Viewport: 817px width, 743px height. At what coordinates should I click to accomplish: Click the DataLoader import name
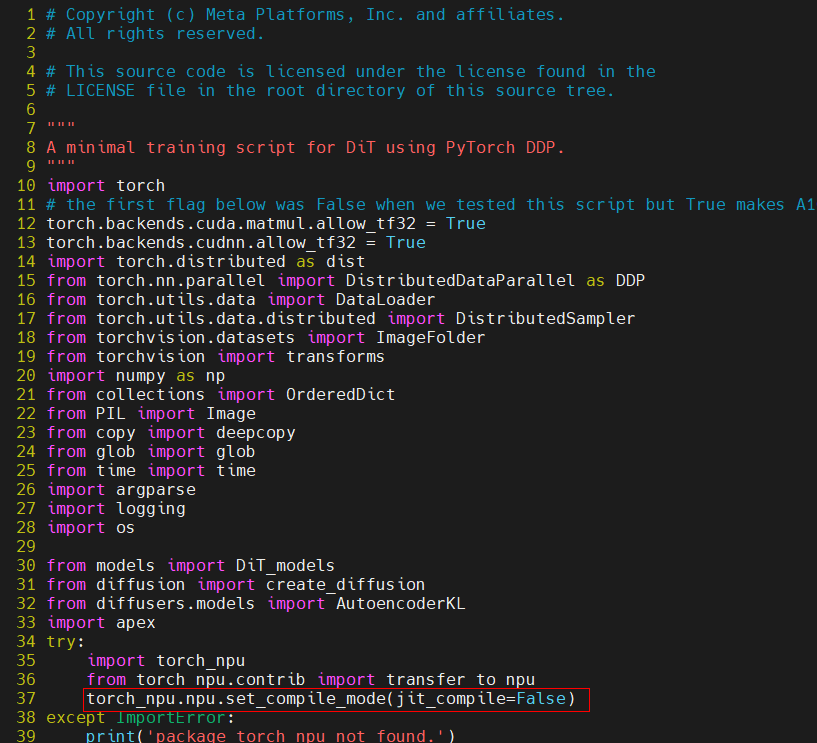coord(385,300)
